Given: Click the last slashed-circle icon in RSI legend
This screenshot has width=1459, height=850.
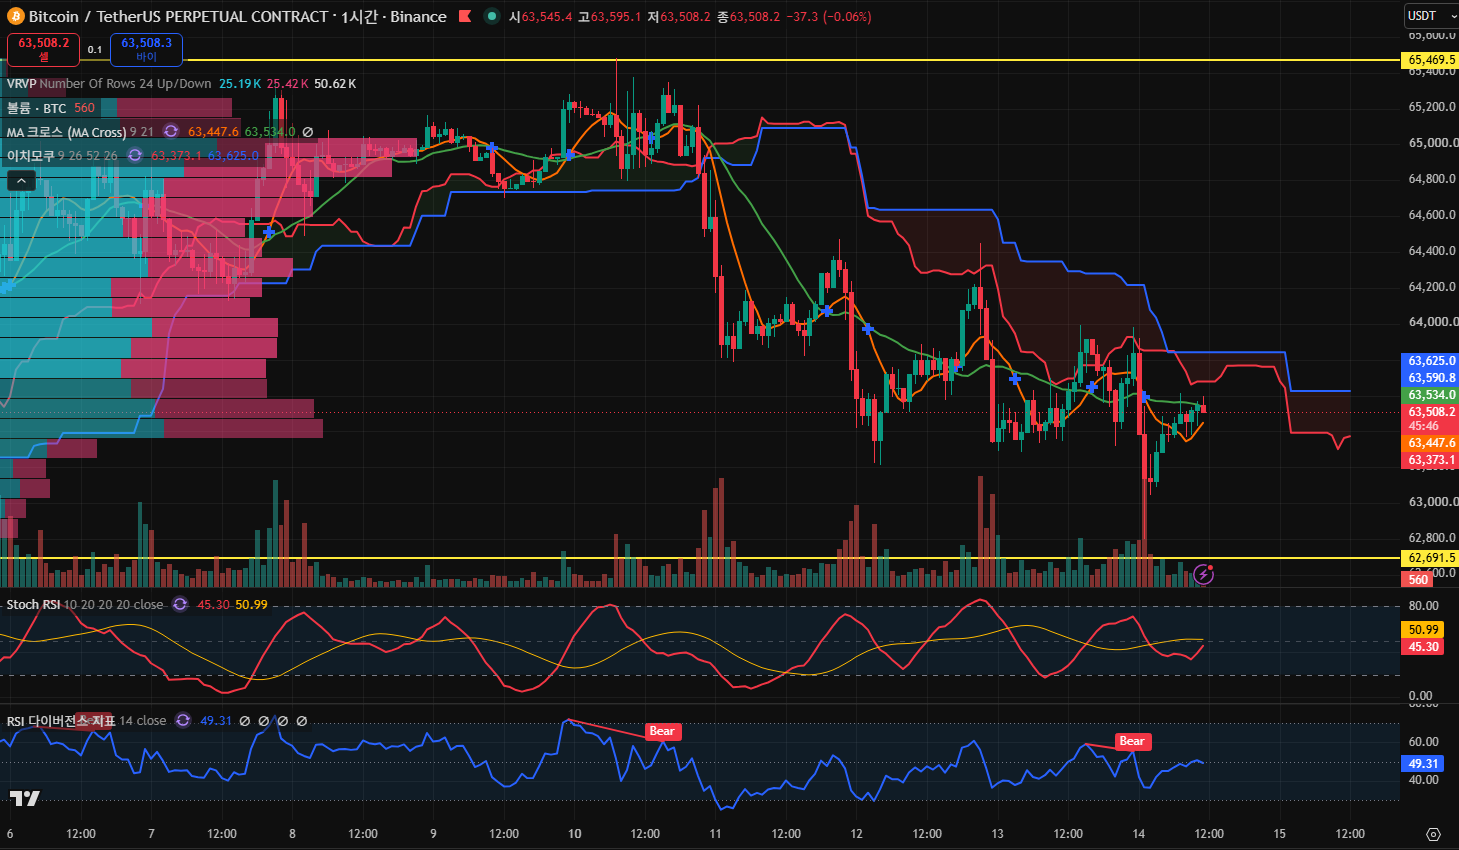Looking at the screenshot, I should [x=302, y=721].
